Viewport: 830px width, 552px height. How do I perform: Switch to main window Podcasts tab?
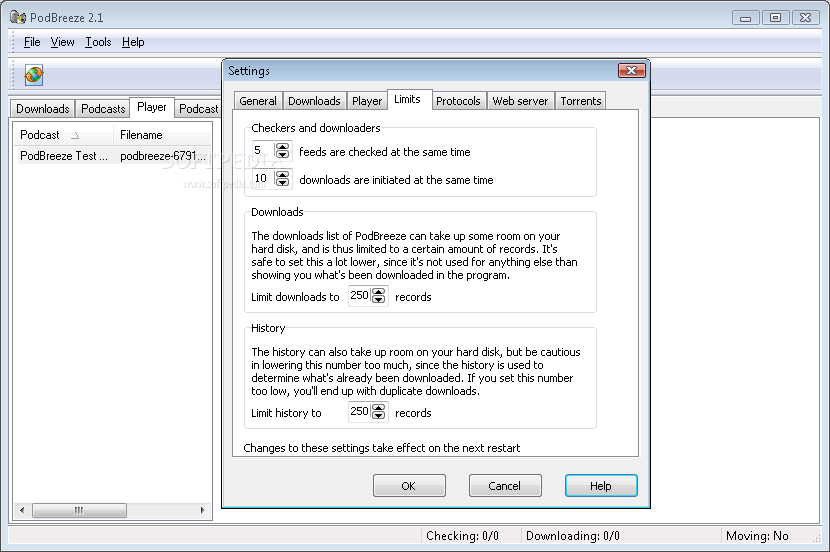click(x=103, y=109)
